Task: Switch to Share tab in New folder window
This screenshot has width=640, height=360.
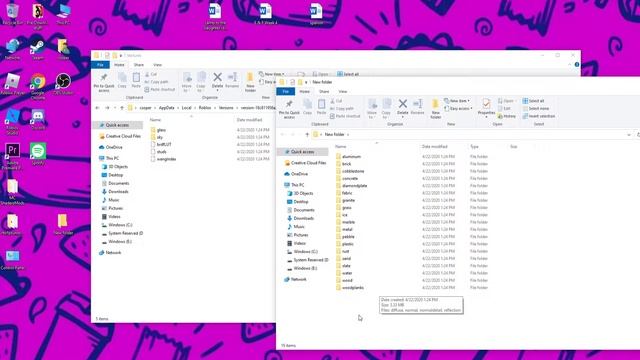Action: click(x=324, y=91)
